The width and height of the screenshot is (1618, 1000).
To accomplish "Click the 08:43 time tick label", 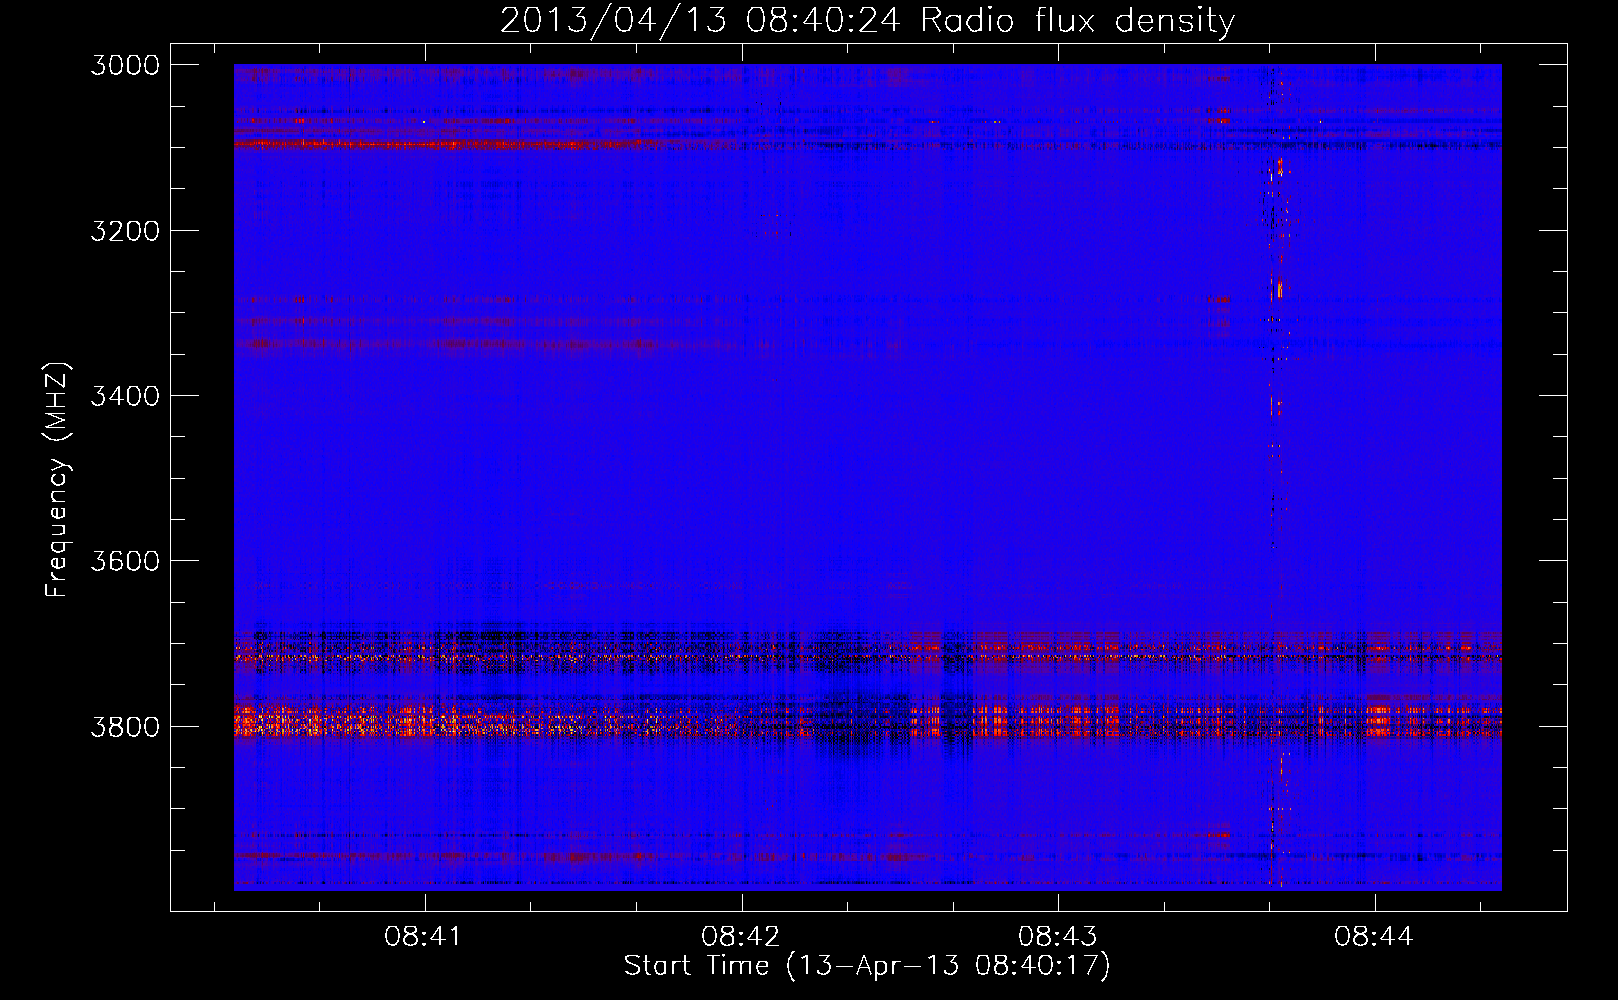I will (1058, 936).
